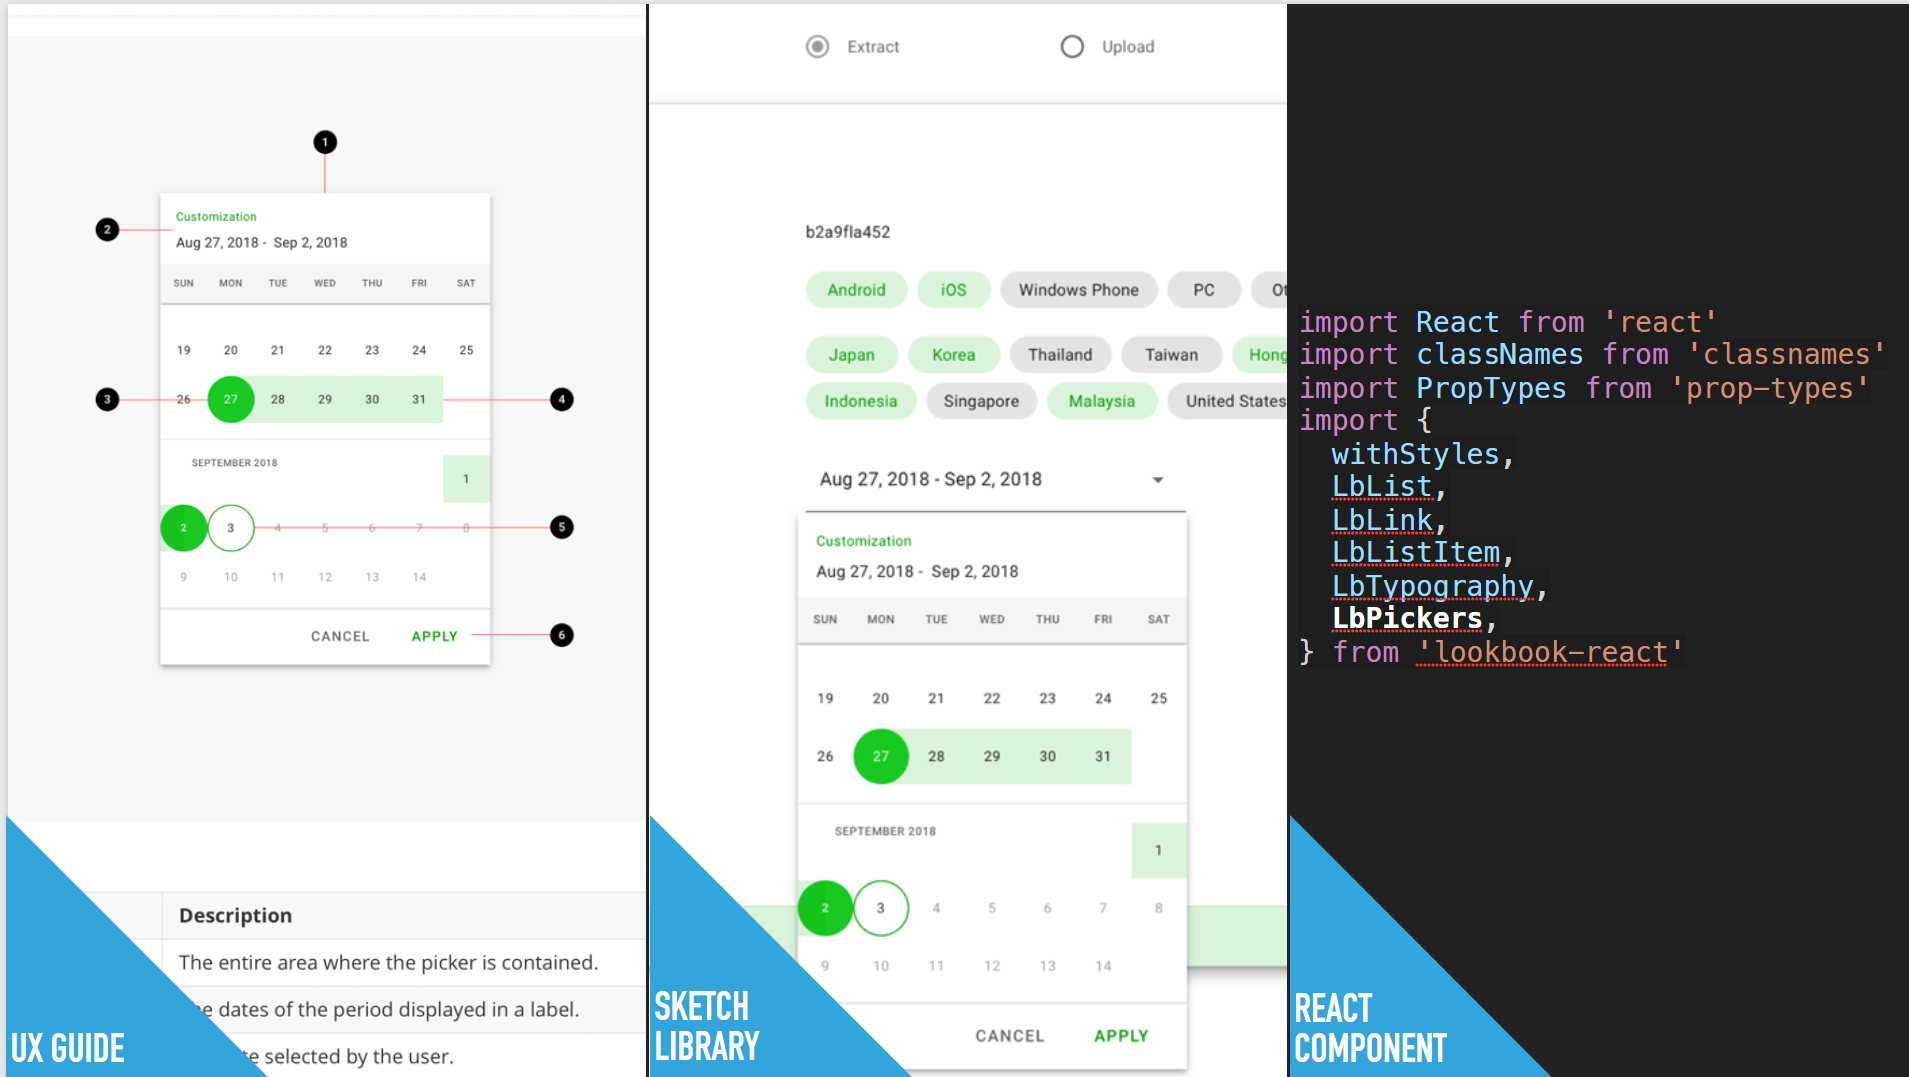Toggle the Japan country chip
Image resolution: width=1909 pixels, height=1077 pixels.
[x=852, y=355]
